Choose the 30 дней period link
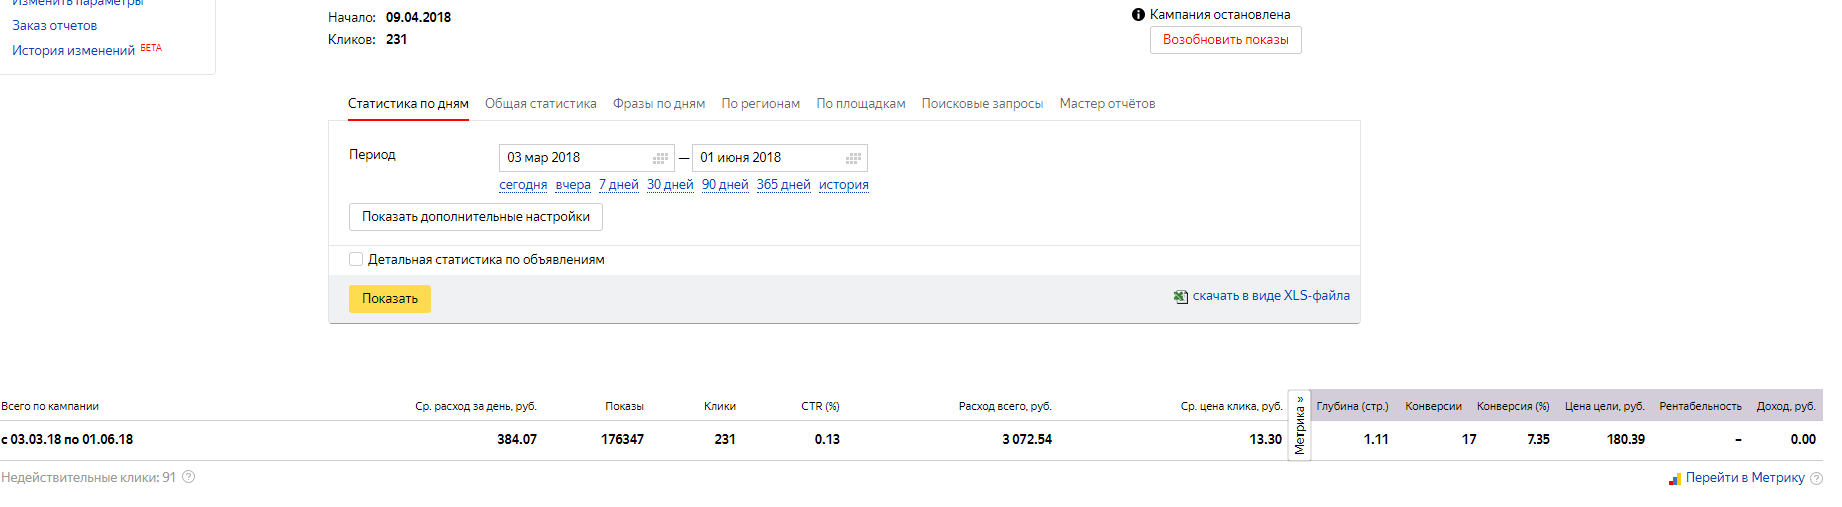 click(x=670, y=185)
